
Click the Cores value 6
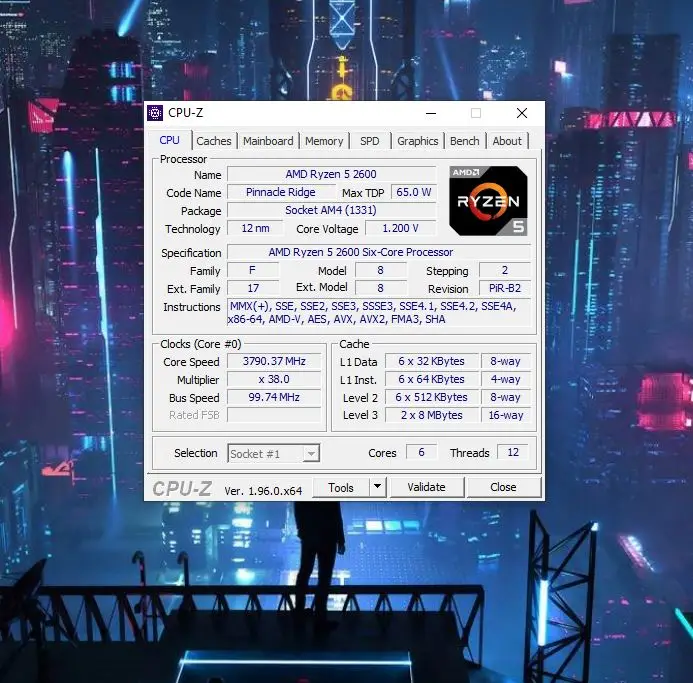pyautogui.click(x=421, y=452)
